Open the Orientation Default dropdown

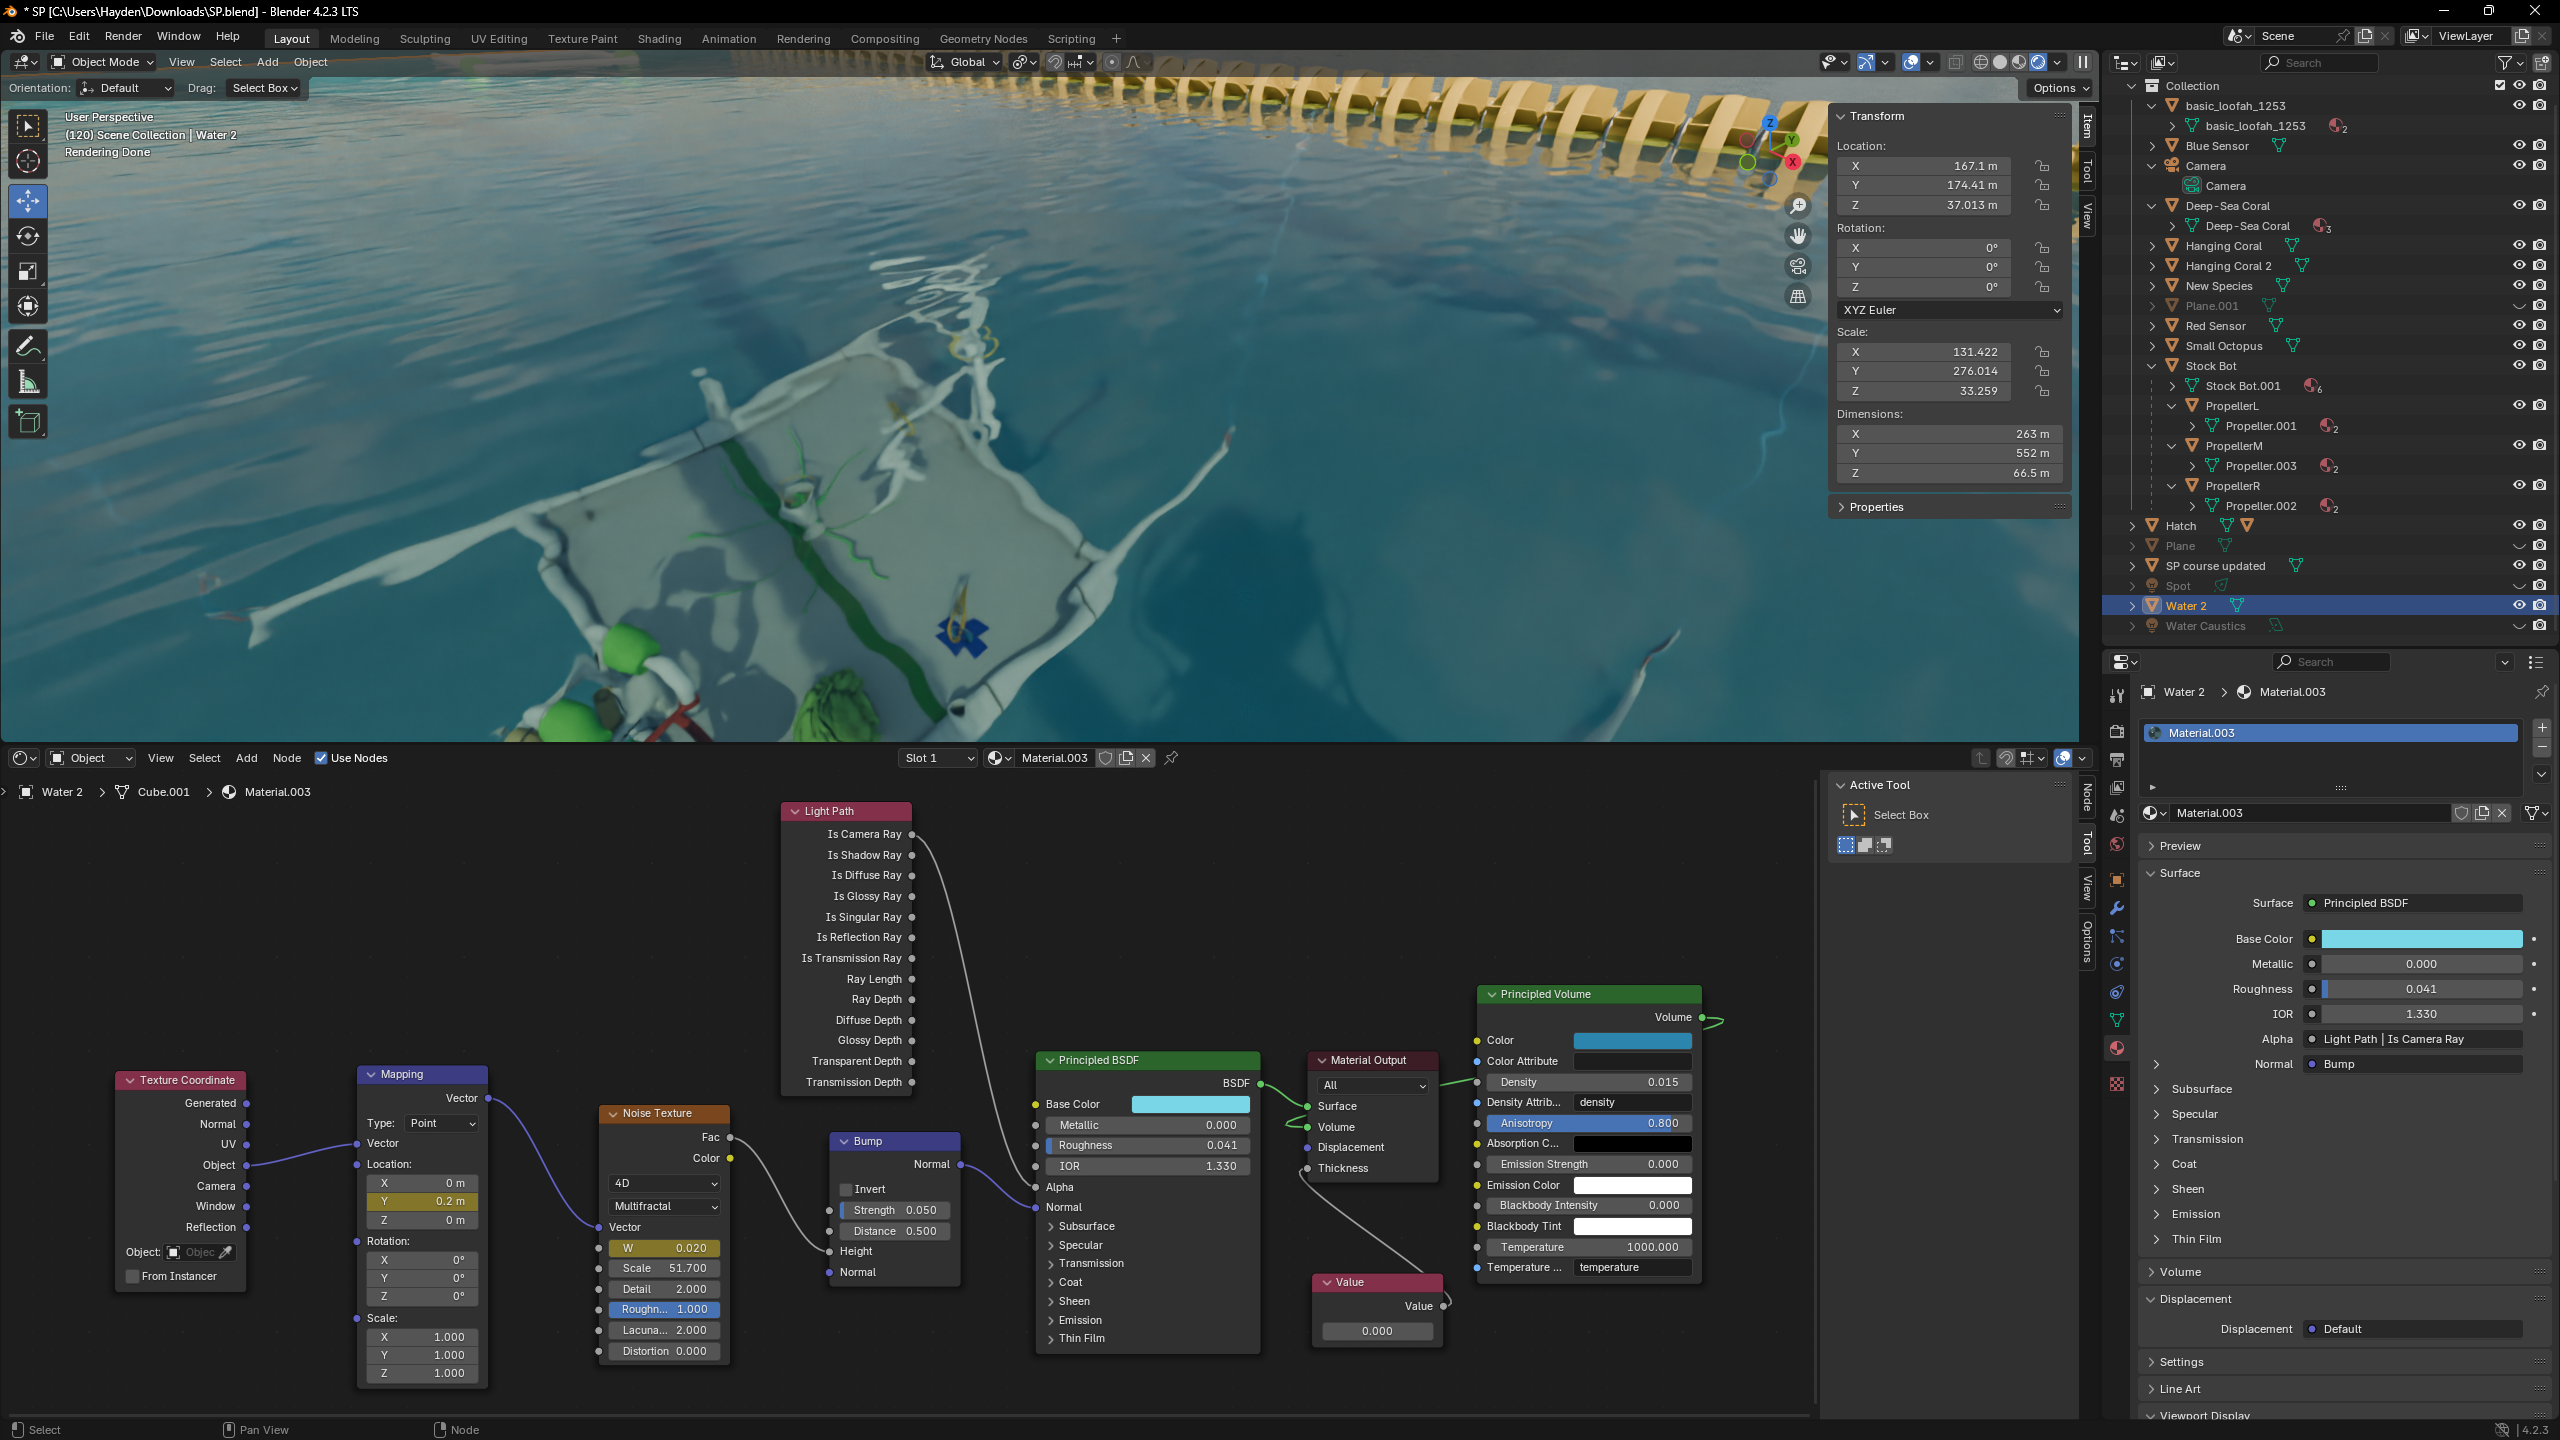(x=126, y=88)
